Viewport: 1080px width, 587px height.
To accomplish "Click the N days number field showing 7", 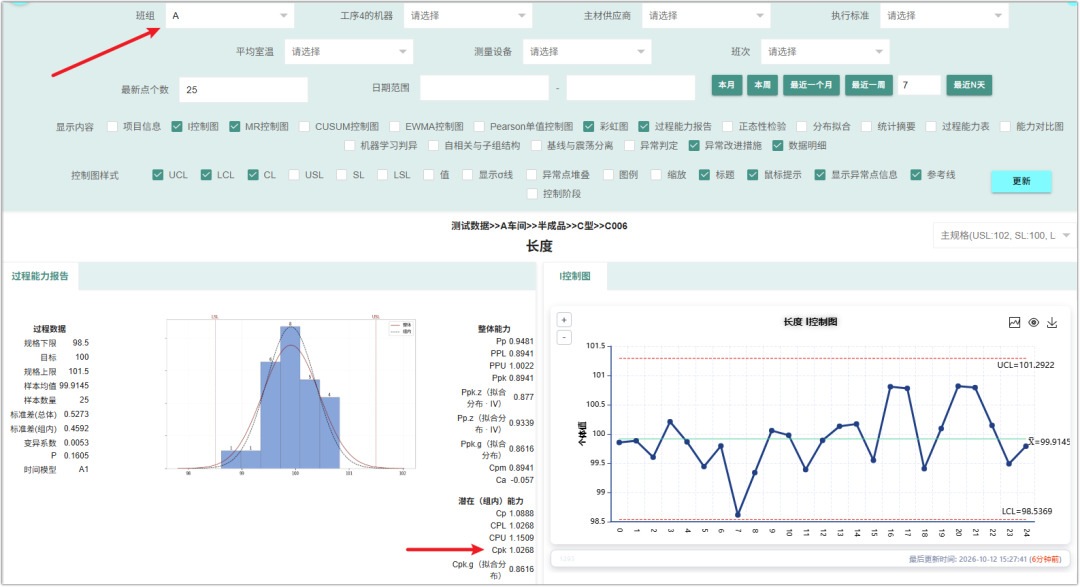I will point(919,85).
